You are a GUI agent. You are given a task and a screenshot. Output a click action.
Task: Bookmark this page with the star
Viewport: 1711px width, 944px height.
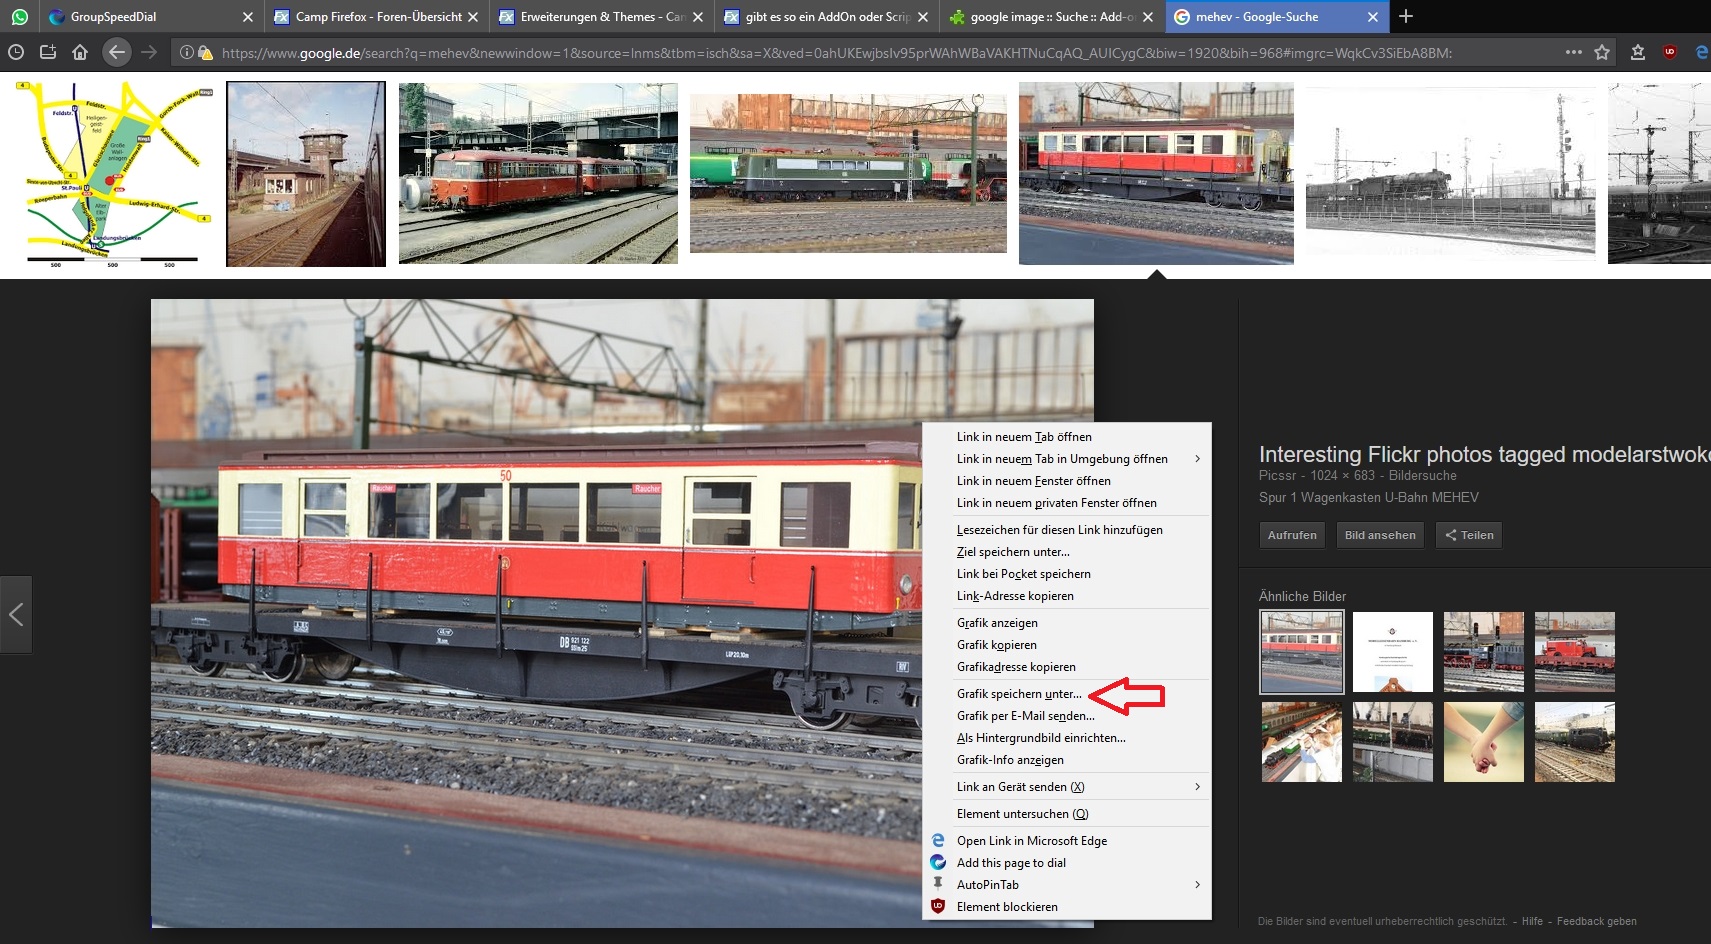(1602, 52)
